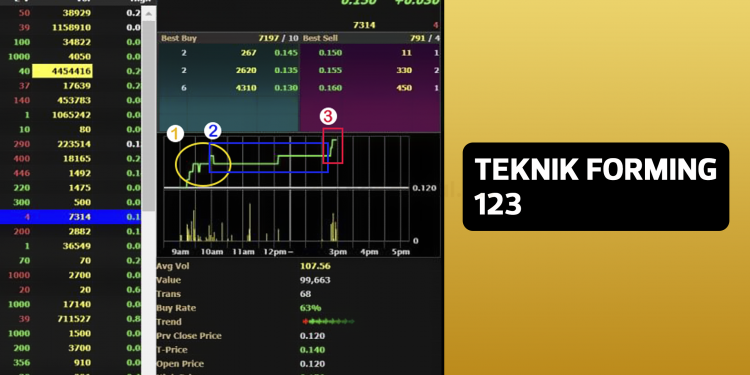Image resolution: width=750 pixels, height=375 pixels.
Task: Click the 4pm label on the chart time axis
Action: click(369, 252)
